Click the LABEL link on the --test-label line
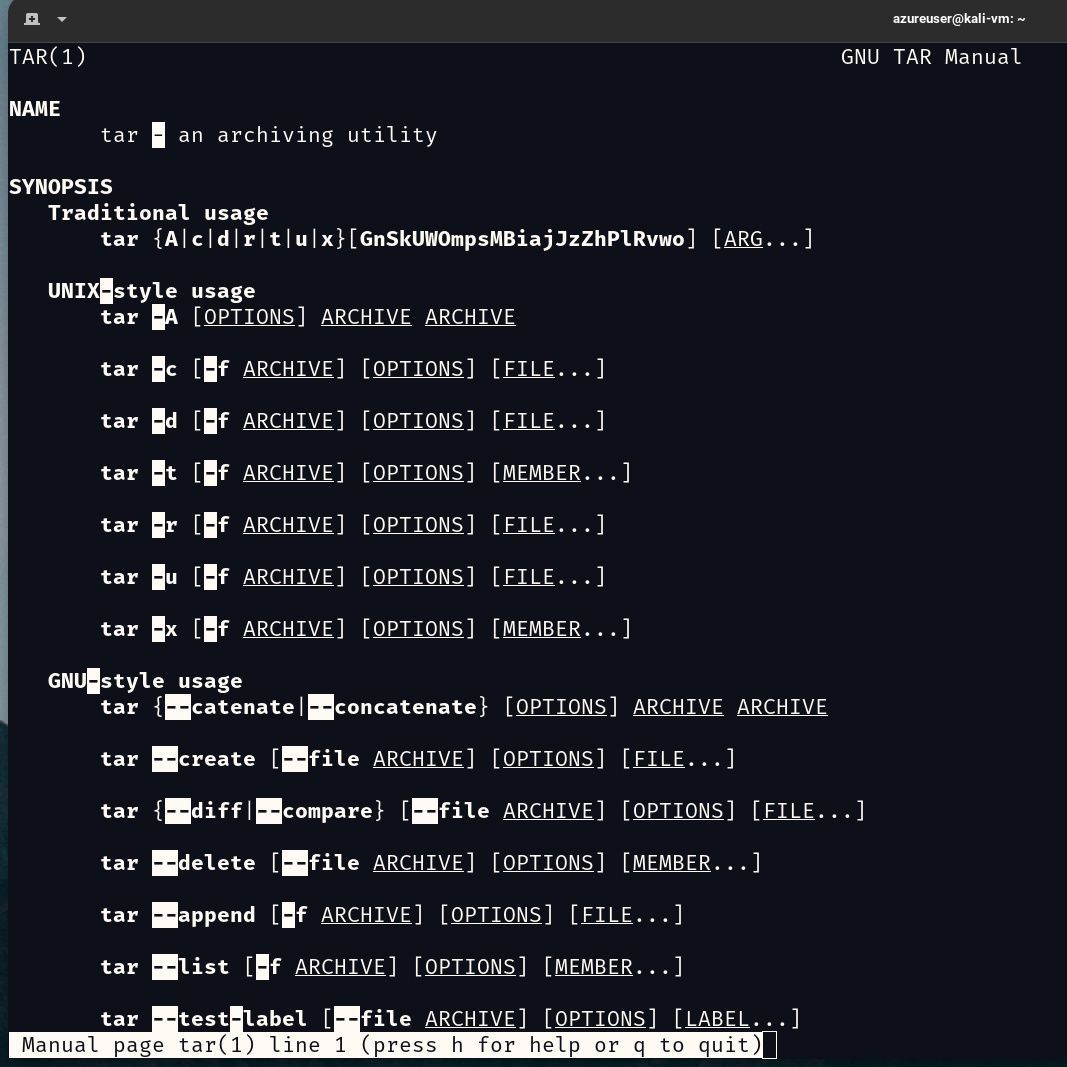The image size is (1067, 1067). pyautogui.click(x=716, y=1018)
